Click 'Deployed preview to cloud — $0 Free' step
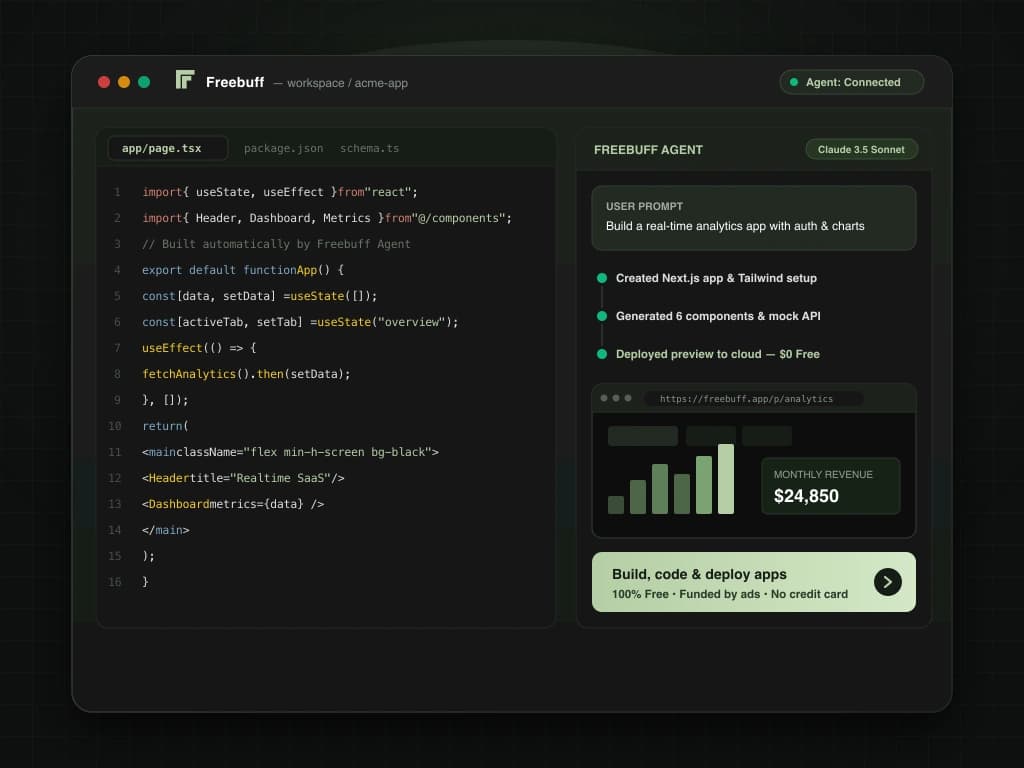 click(717, 354)
